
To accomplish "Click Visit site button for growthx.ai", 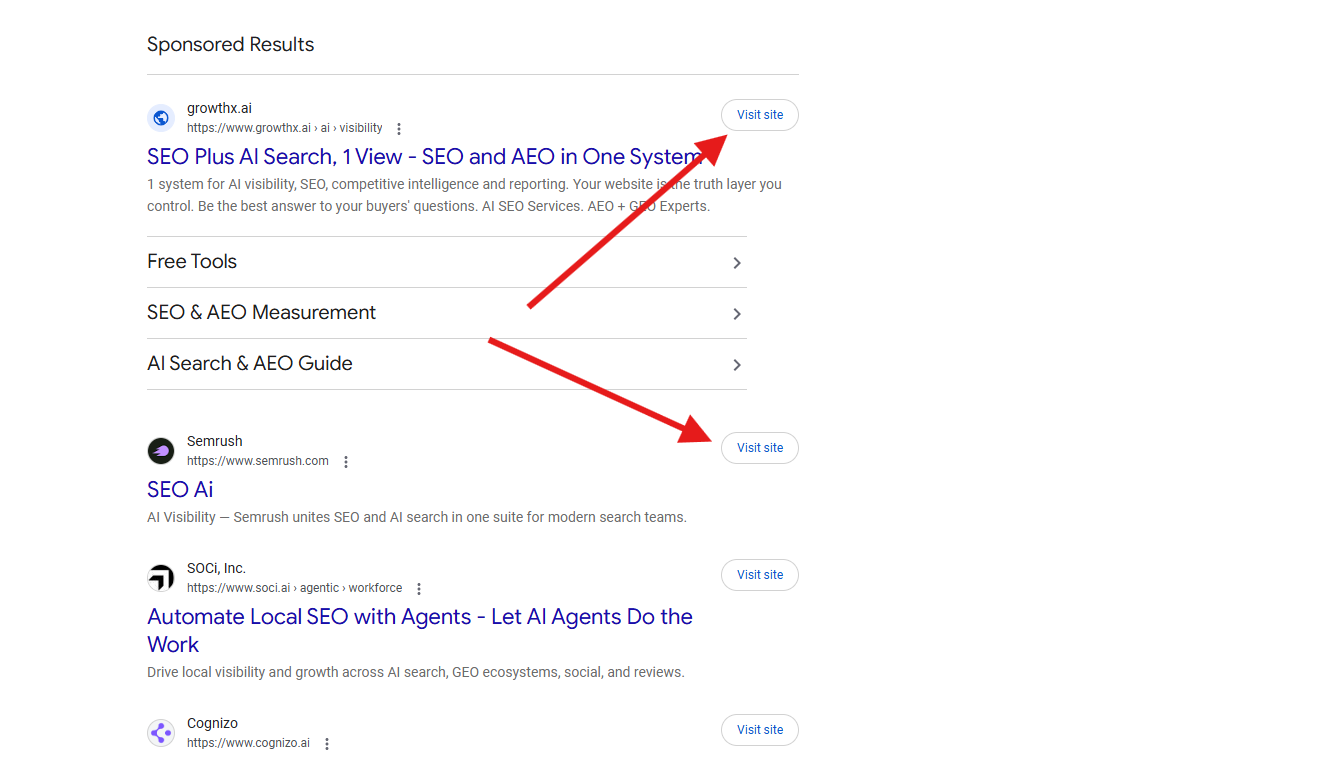I will (760, 115).
